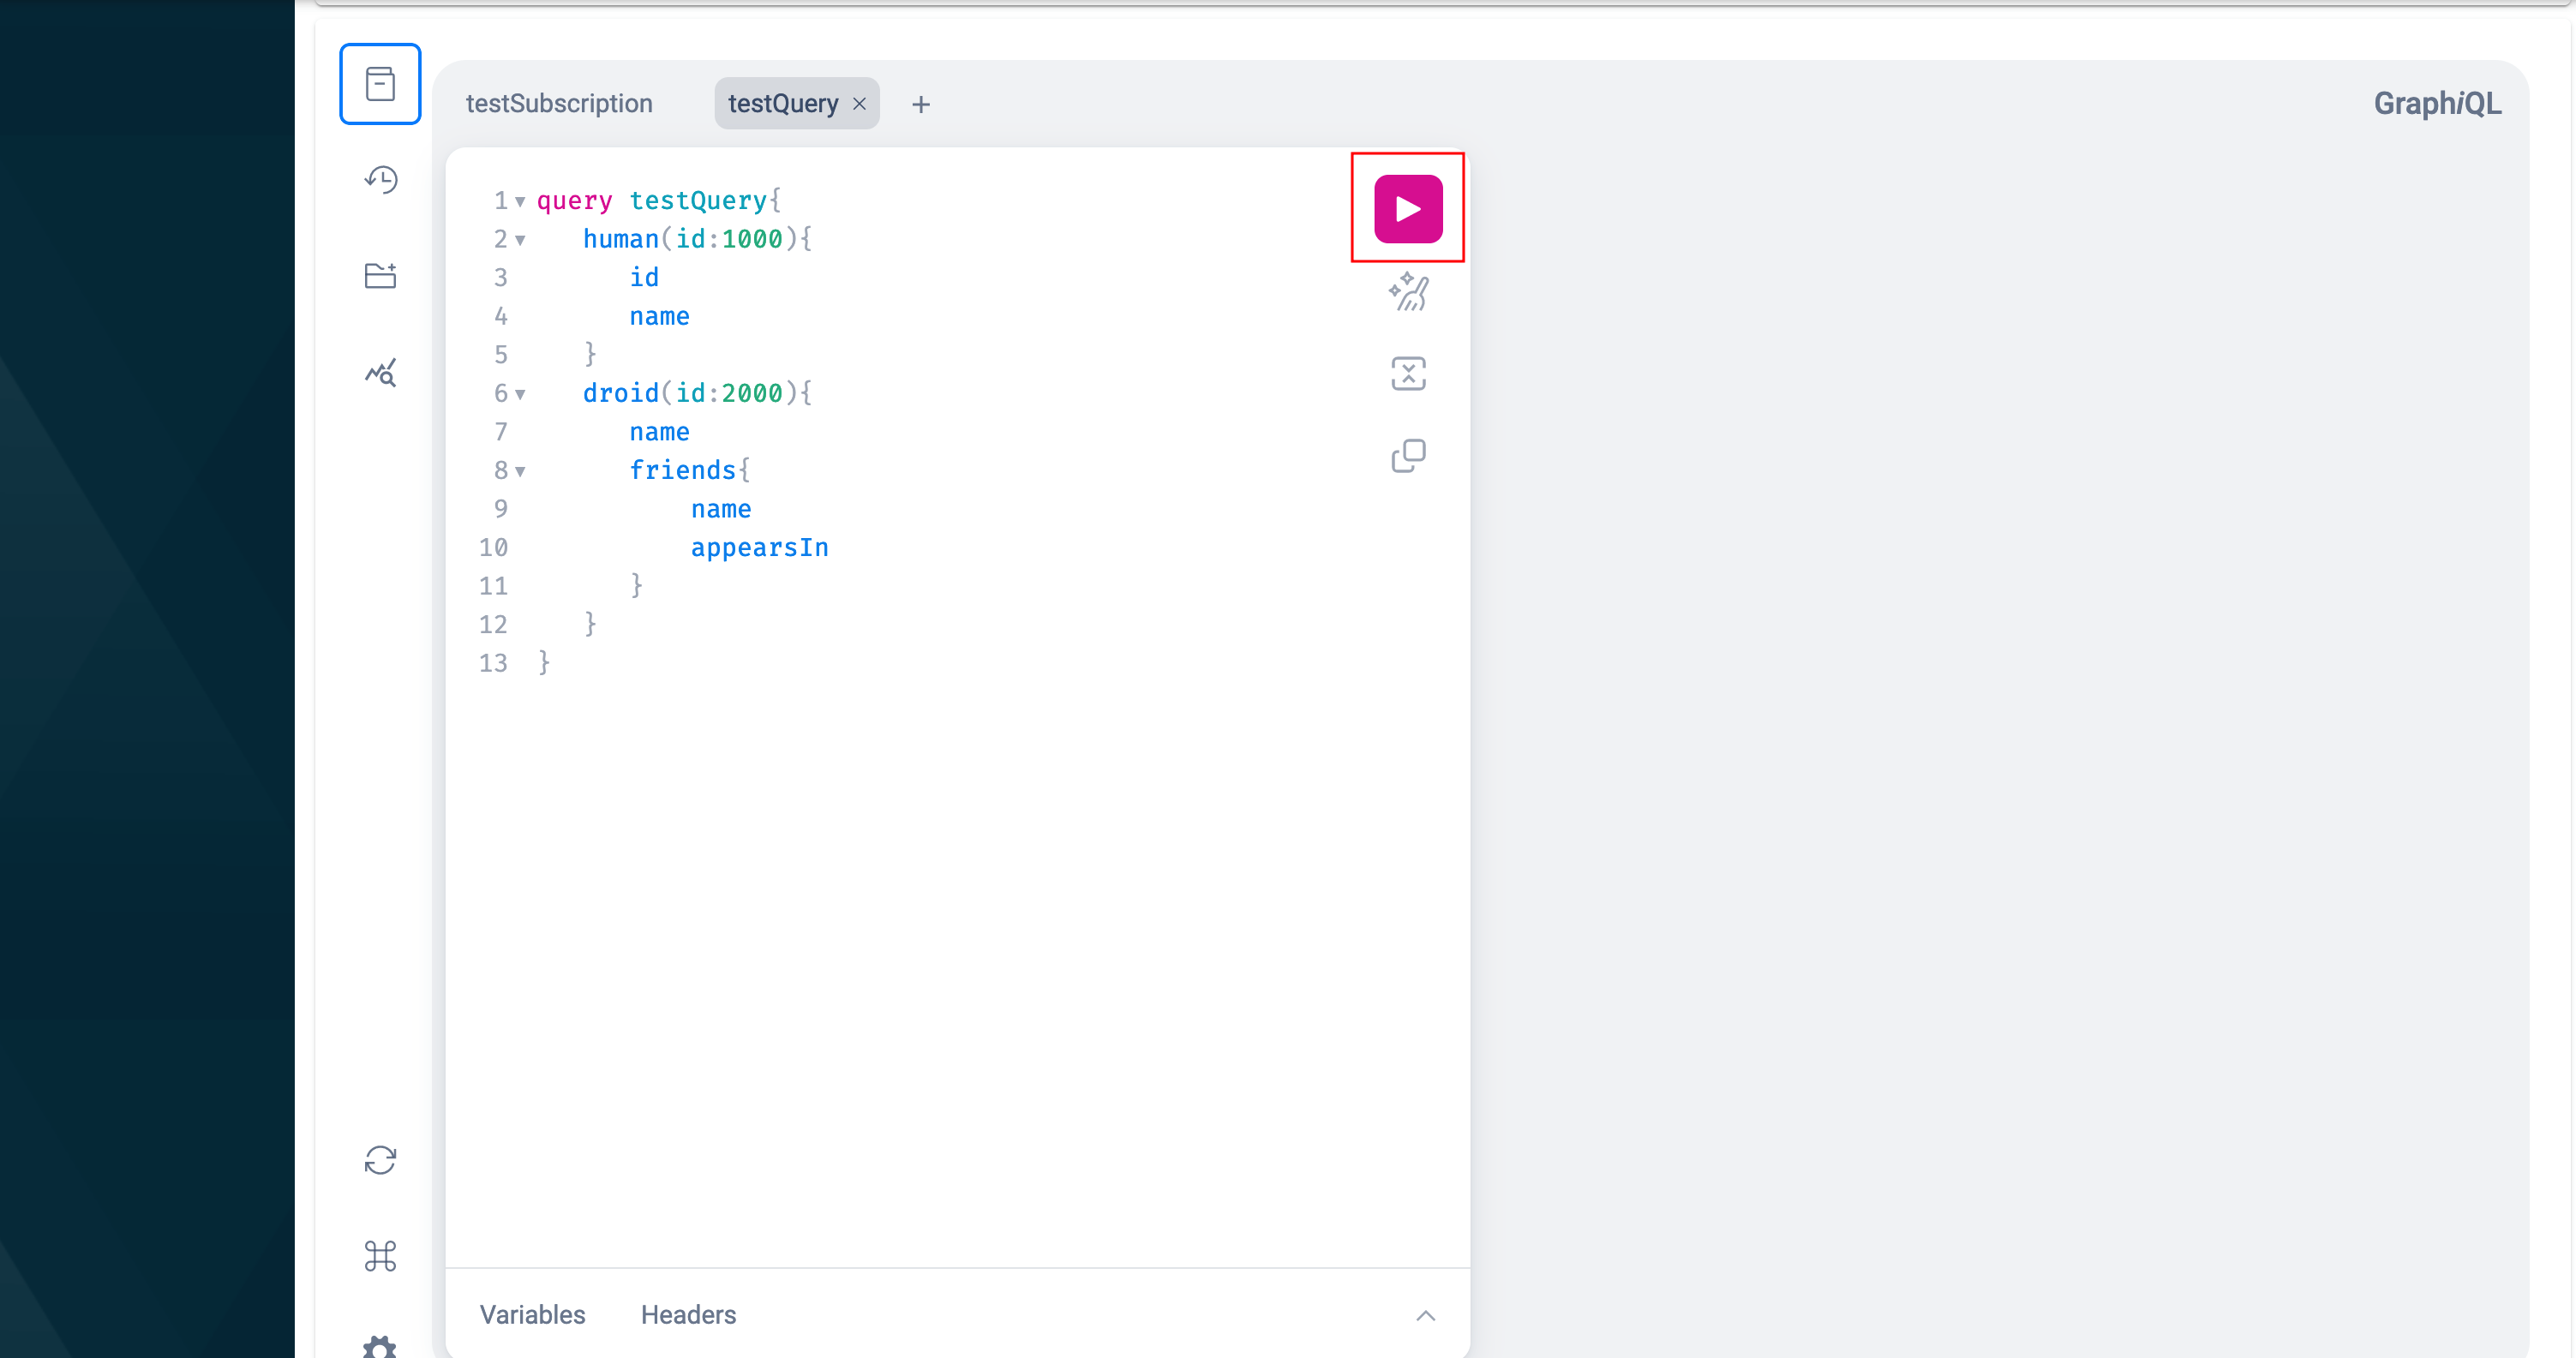Open the settings gear dialog
Screen dimensions: 2576x1358
[380, 1346]
